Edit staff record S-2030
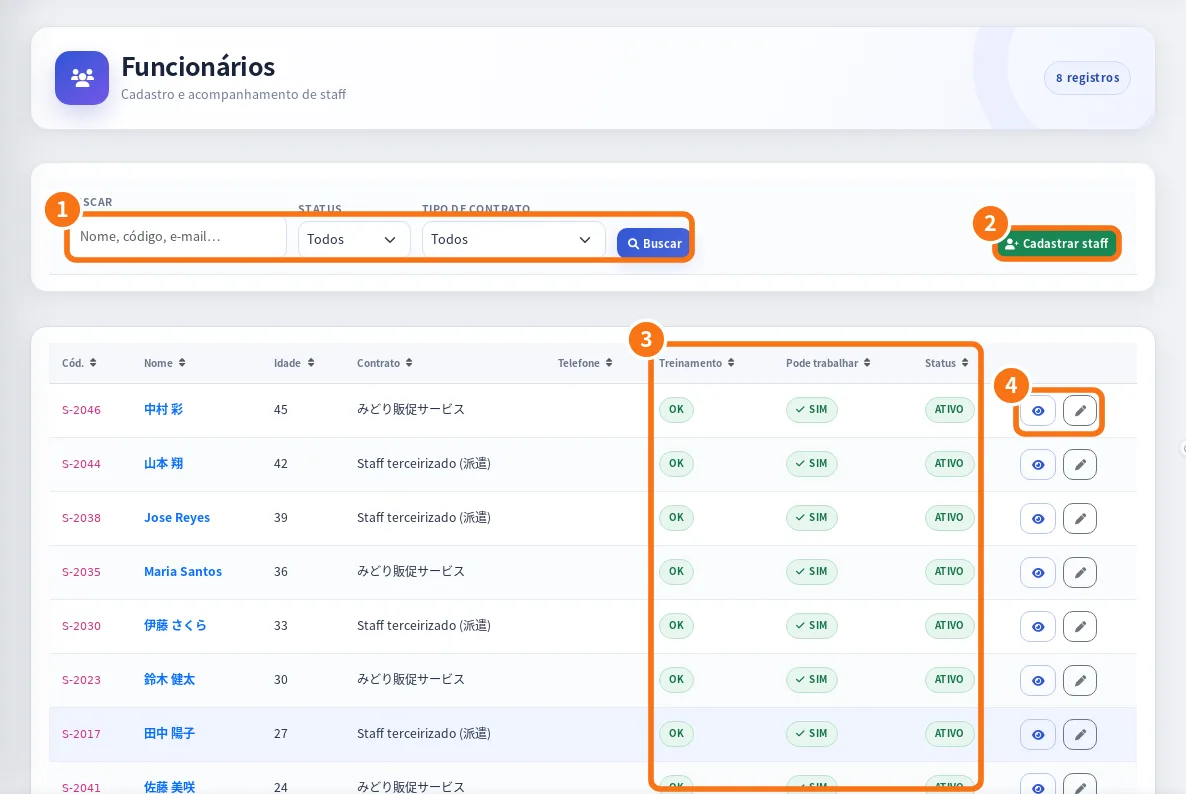Screen dimensions: 1186x794 coord(1080,626)
